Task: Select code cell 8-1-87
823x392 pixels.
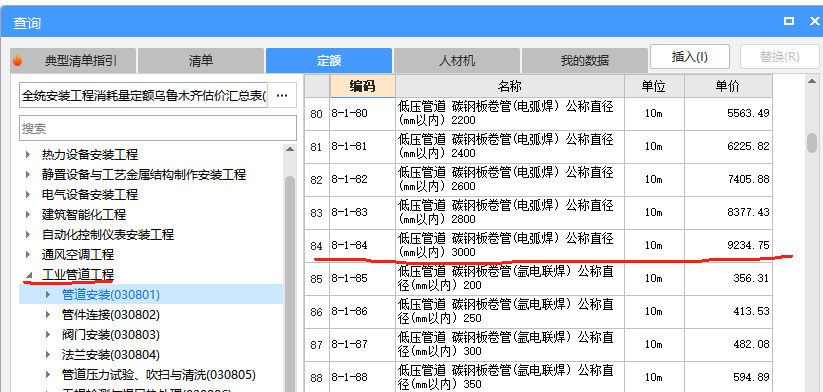Action: [362, 345]
